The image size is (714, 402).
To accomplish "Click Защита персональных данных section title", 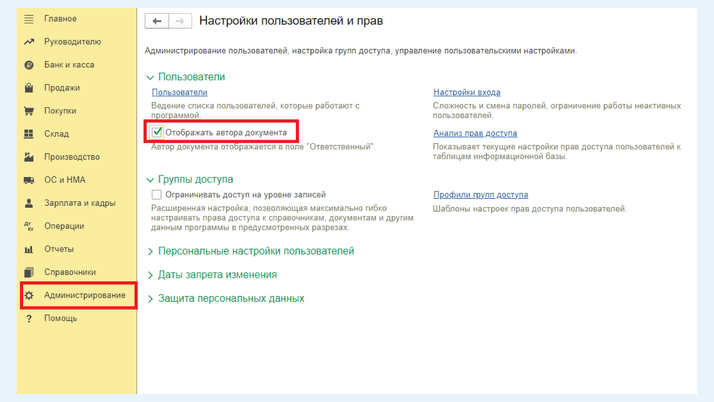I will coord(231,299).
